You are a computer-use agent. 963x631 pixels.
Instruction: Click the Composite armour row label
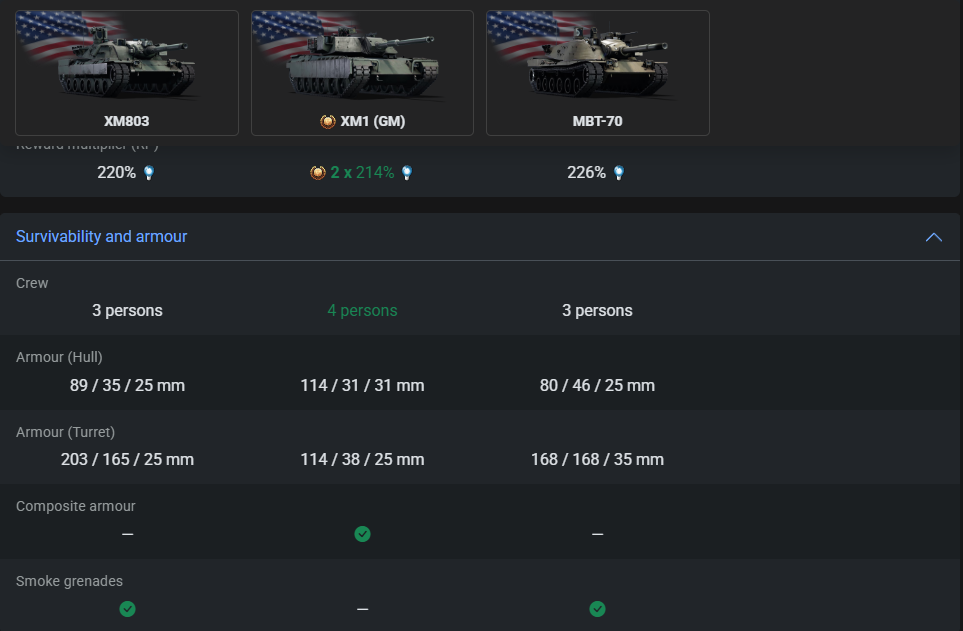point(76,506)
